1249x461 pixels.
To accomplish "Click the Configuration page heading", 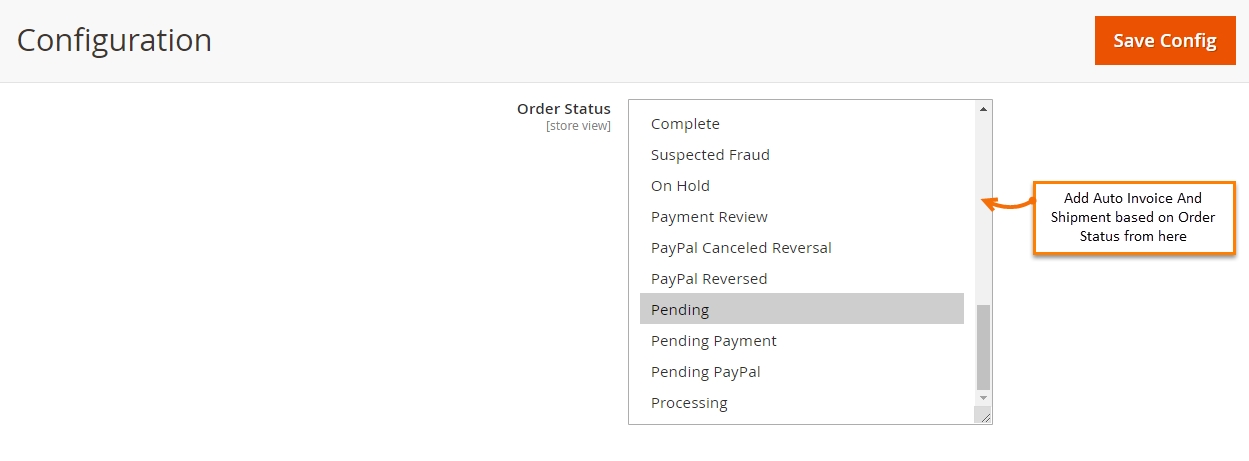I will tap(114, 41).
